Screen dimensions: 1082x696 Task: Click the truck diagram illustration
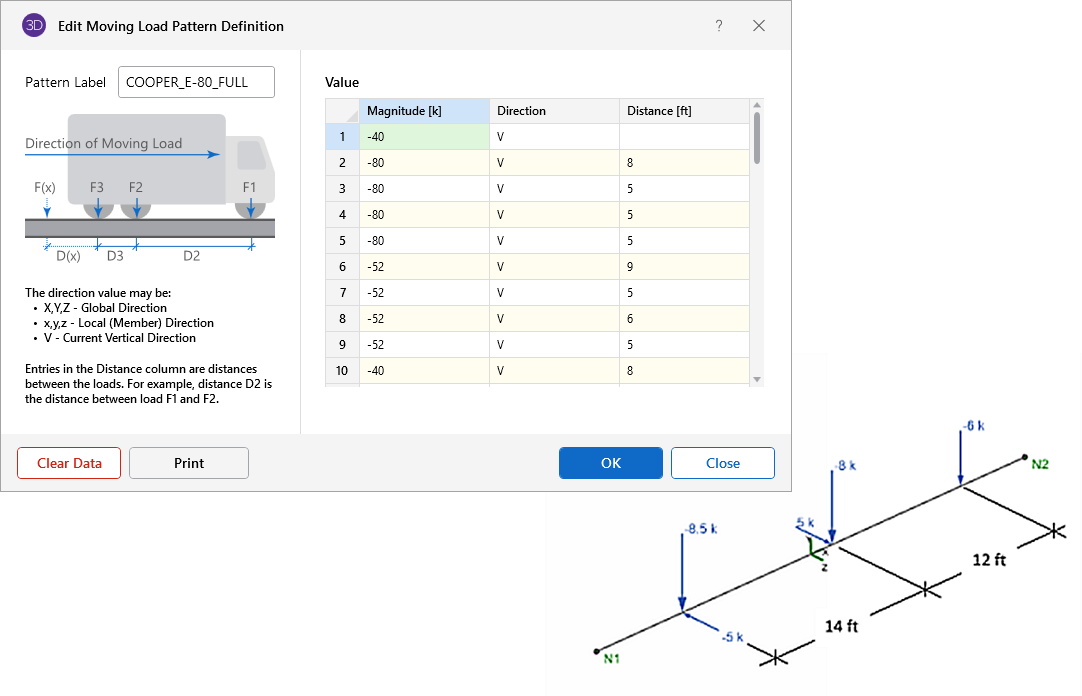[x=150, y=185]
